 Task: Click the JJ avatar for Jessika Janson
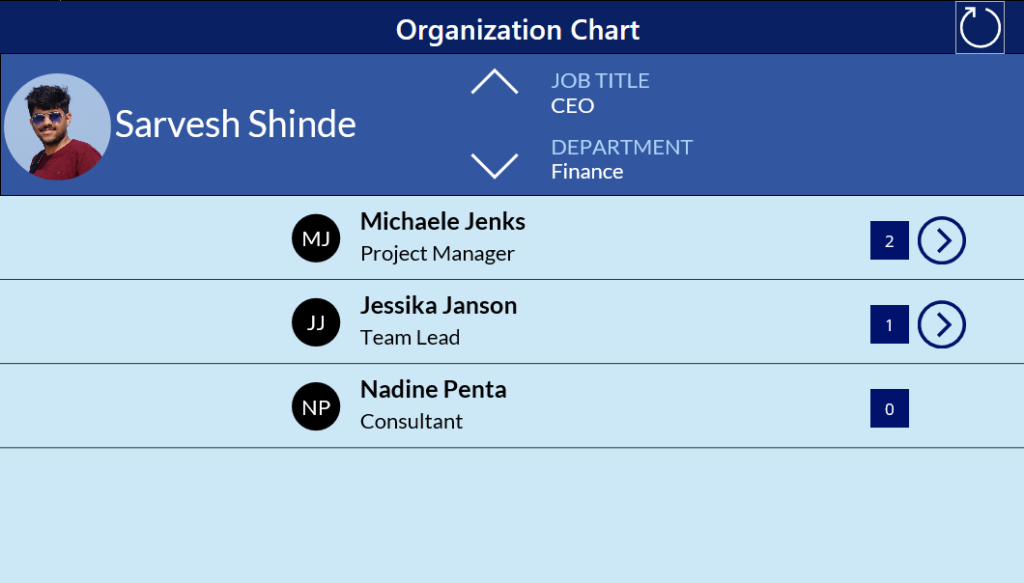click(x=315, y=321)
